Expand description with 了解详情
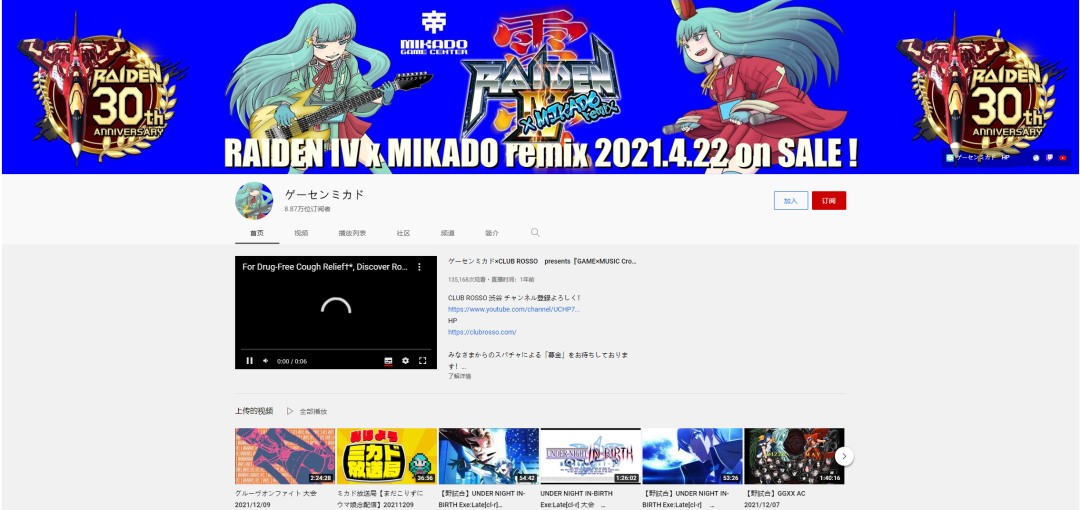Viewport: 1080px width, 510px height. coord(459,376)
